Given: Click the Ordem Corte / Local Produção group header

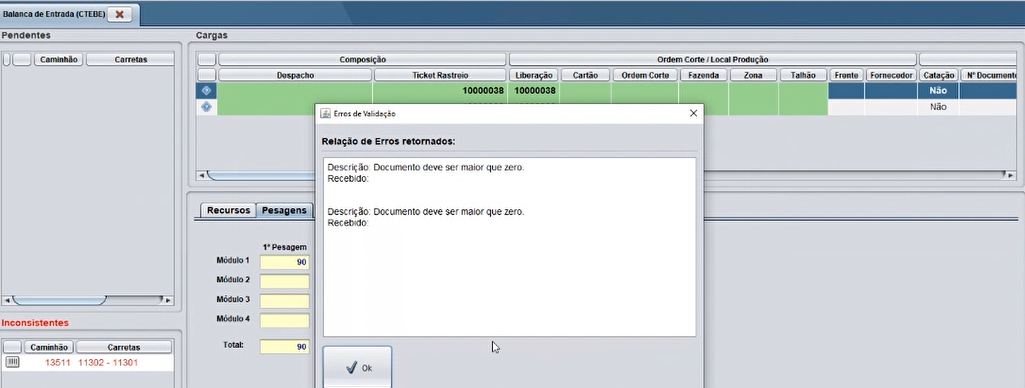Looking at the screenshot, I should tap(713, 59).
